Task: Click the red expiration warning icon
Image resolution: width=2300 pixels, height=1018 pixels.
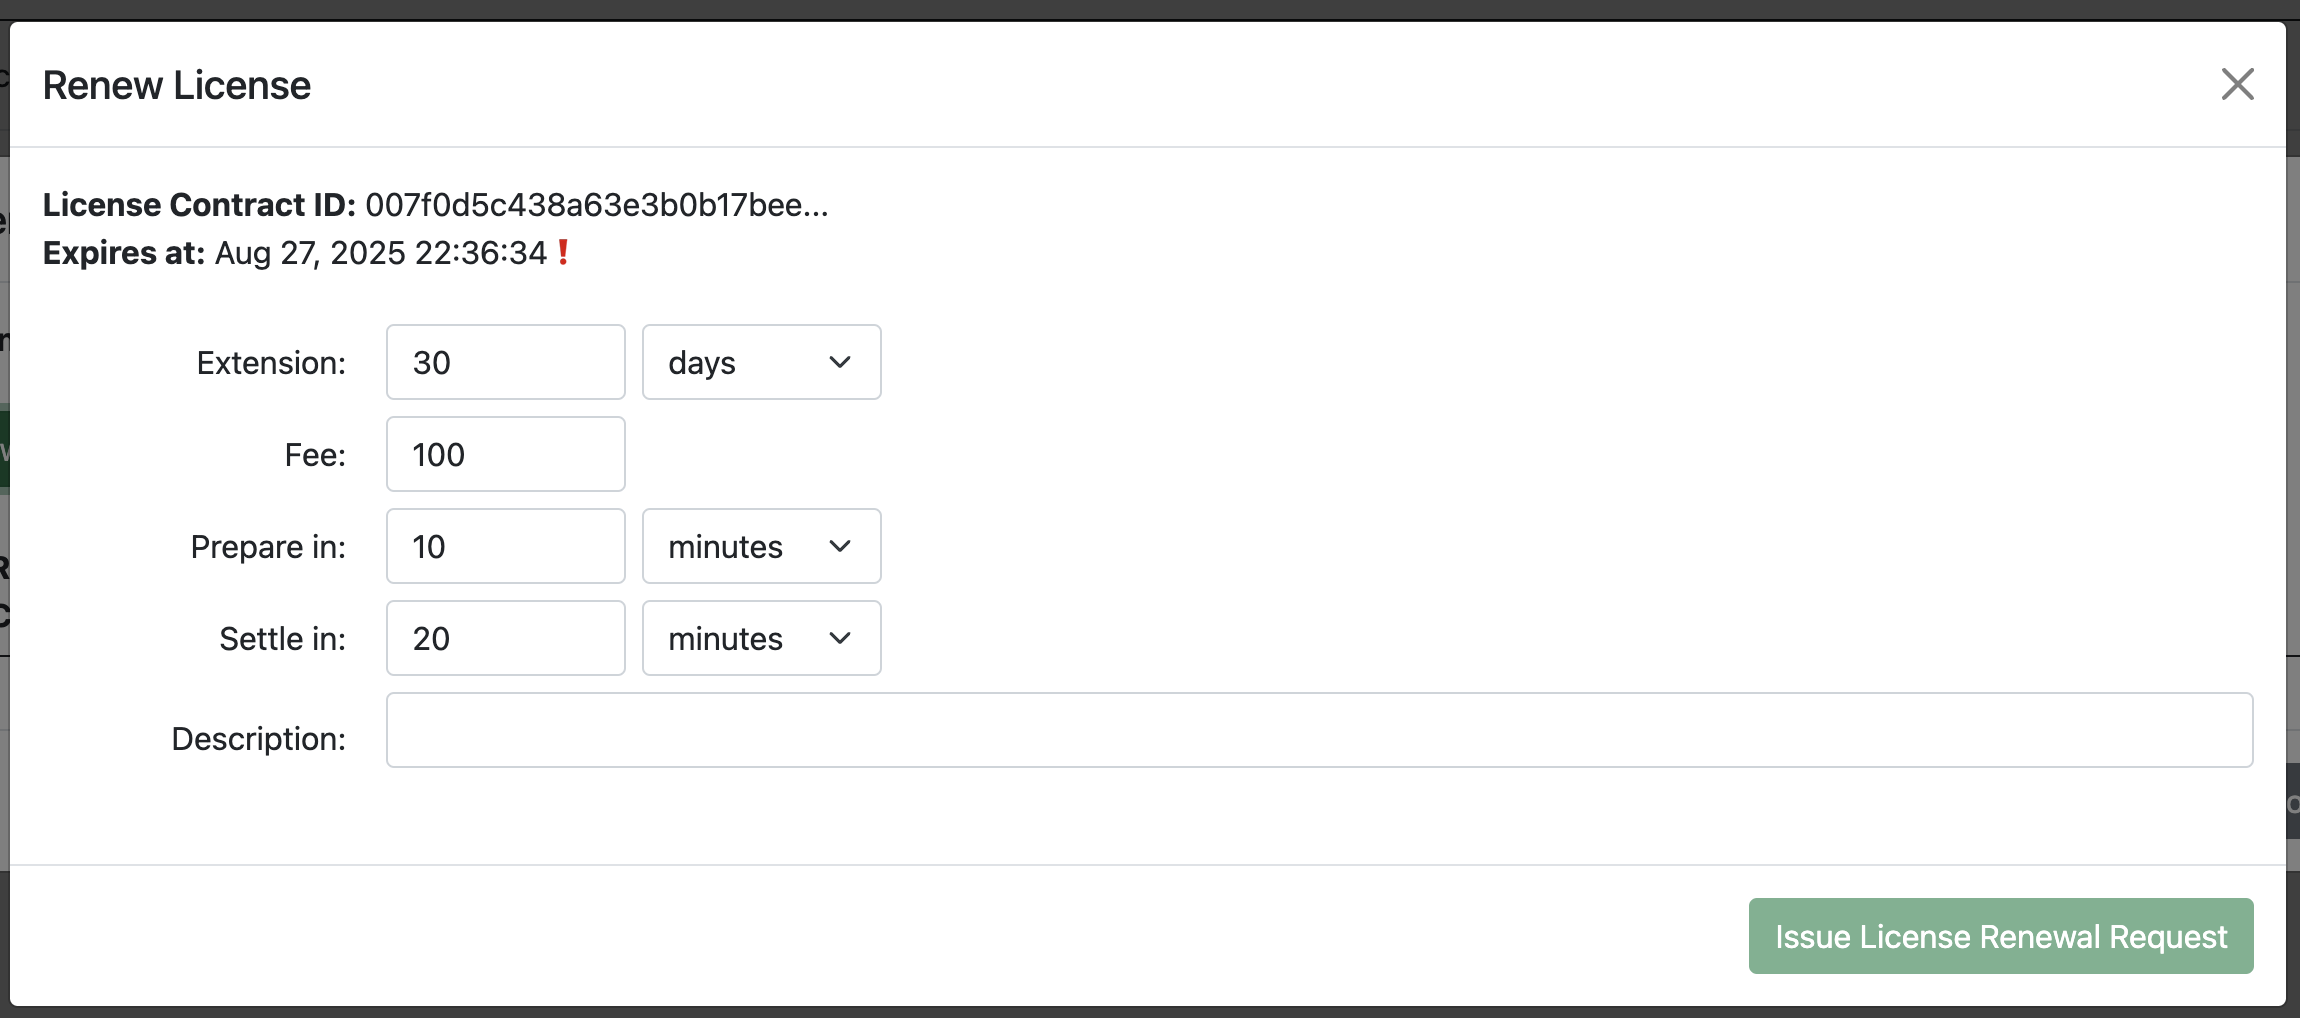Action: (x=563, y=253)
